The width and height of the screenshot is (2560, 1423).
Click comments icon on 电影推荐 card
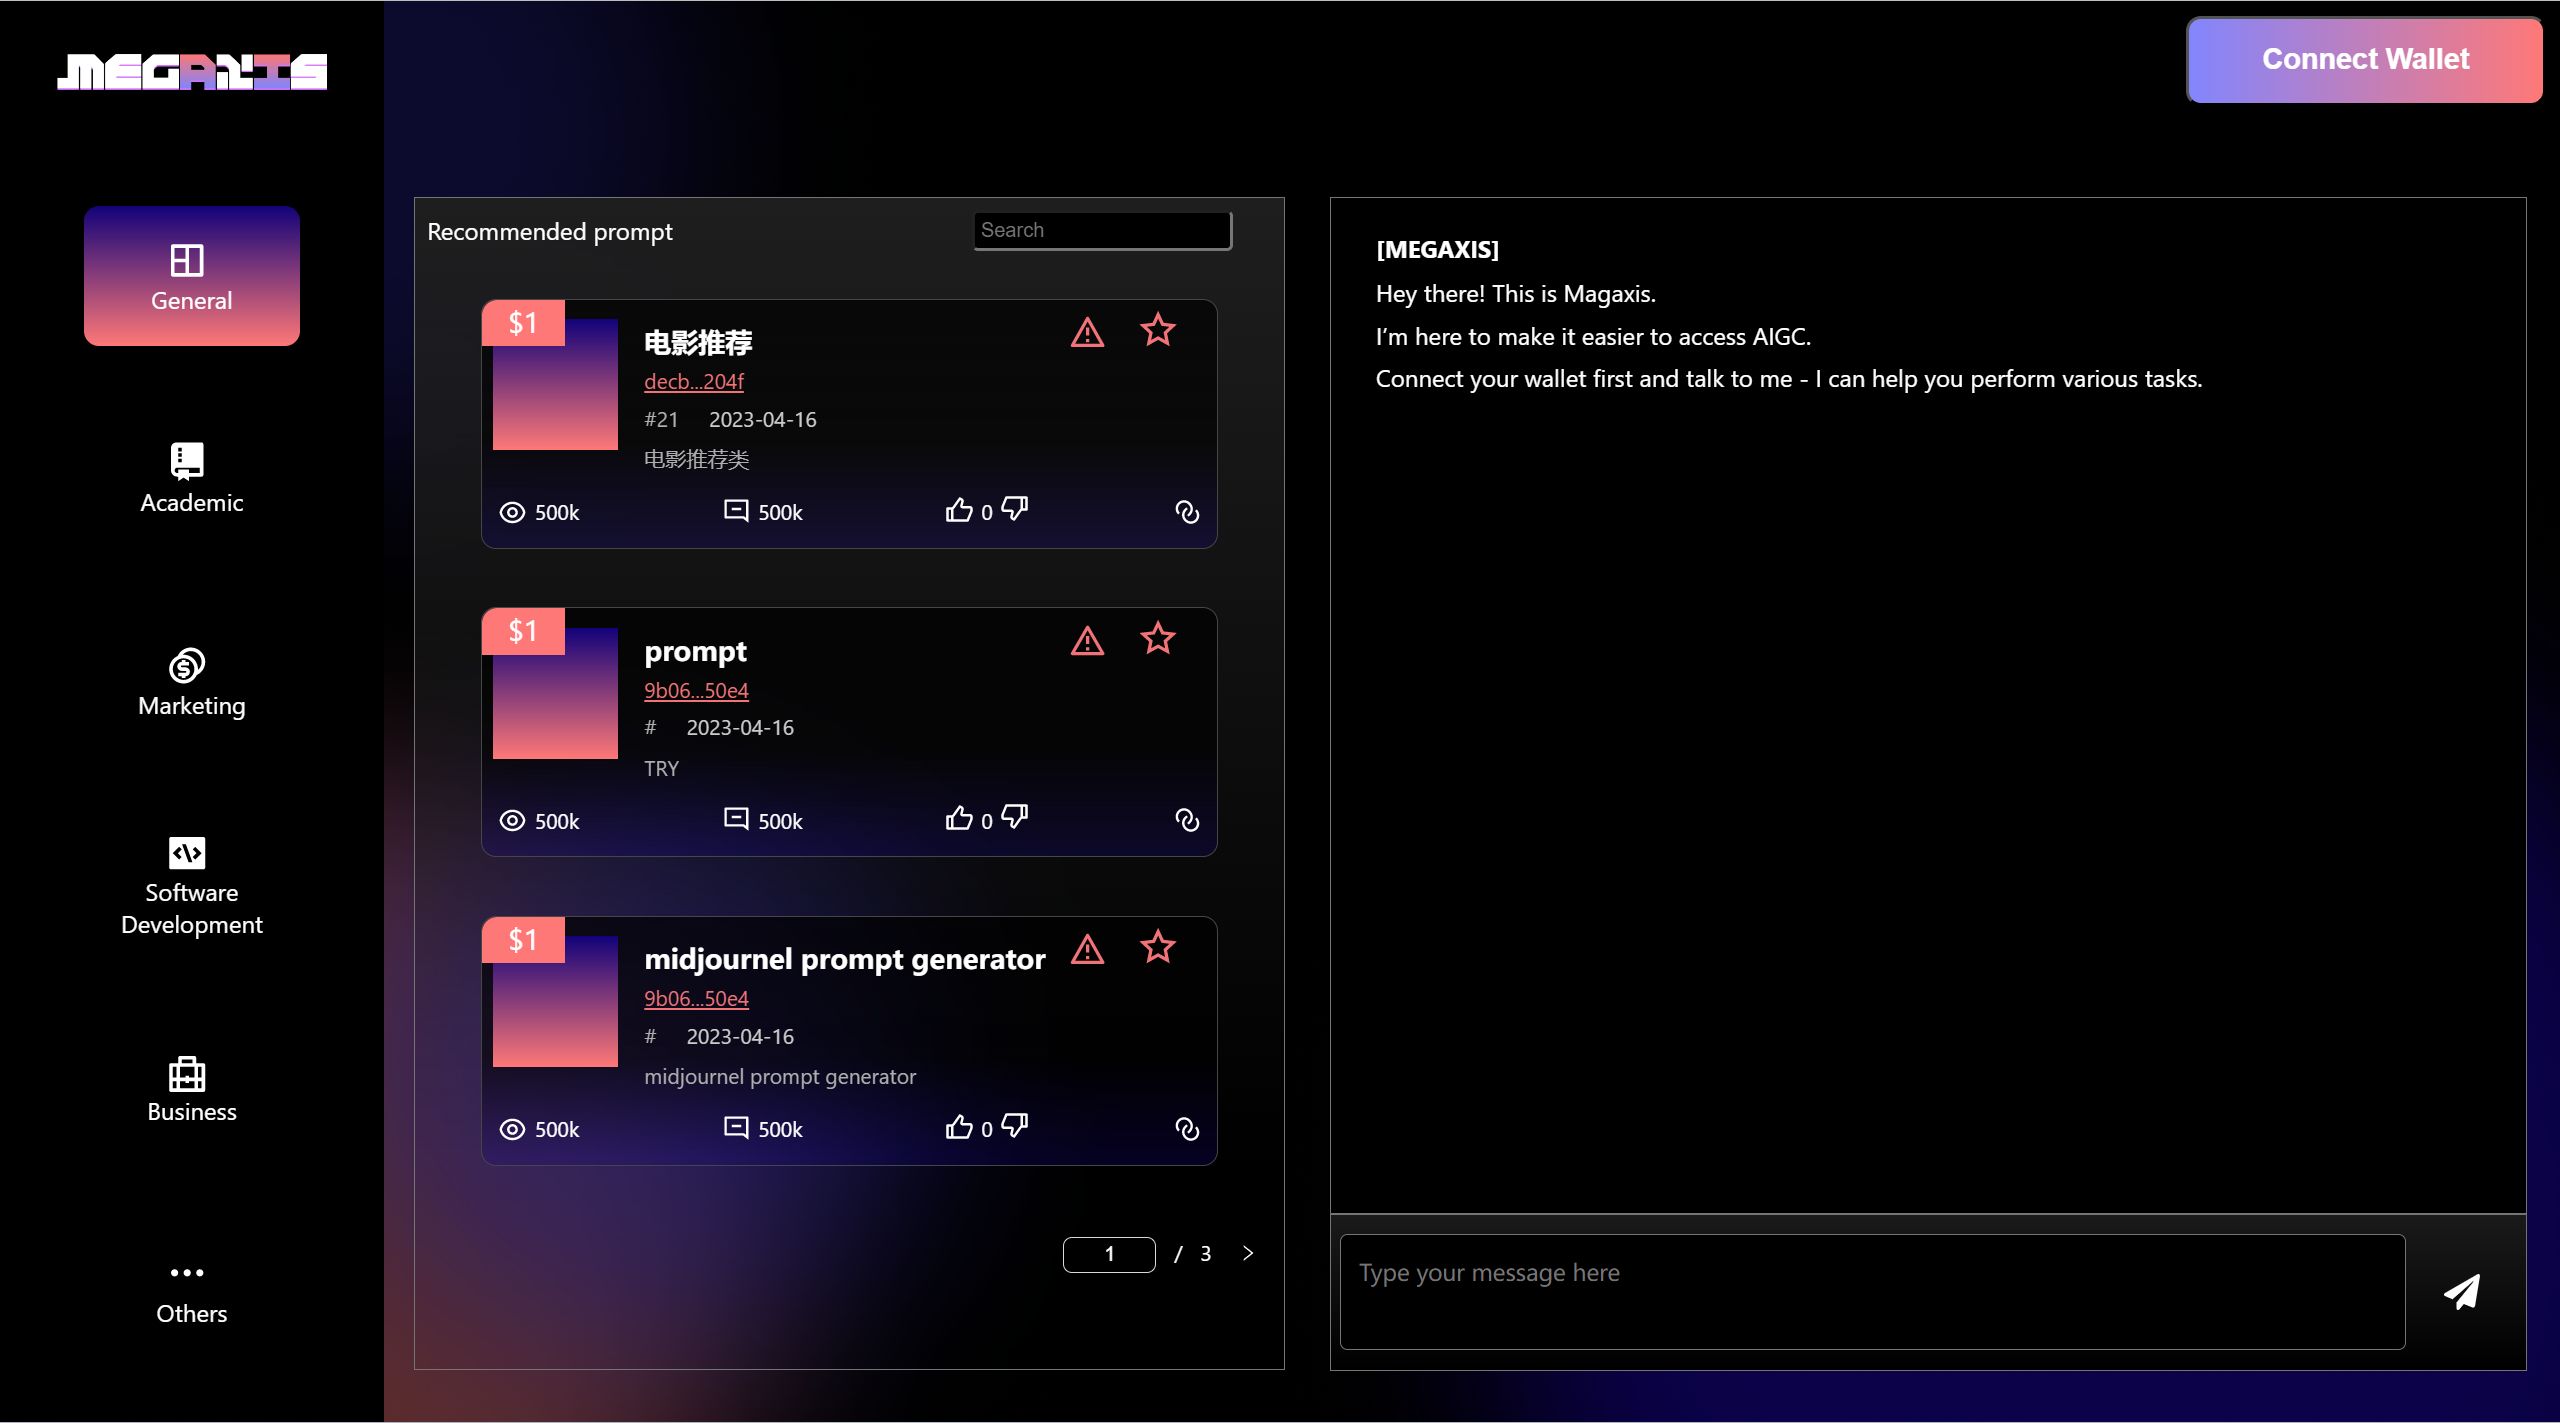click(x=736, y=510)
